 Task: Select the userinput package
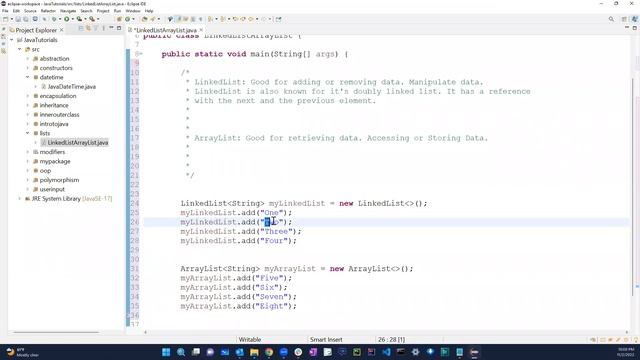[52, 189]
